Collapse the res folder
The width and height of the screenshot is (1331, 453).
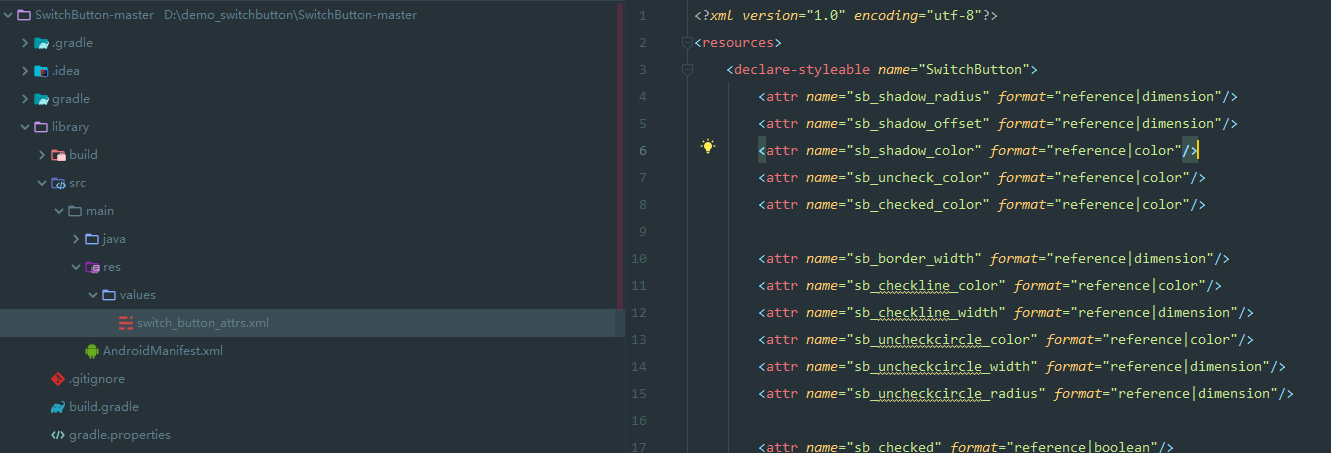(76, 267)
